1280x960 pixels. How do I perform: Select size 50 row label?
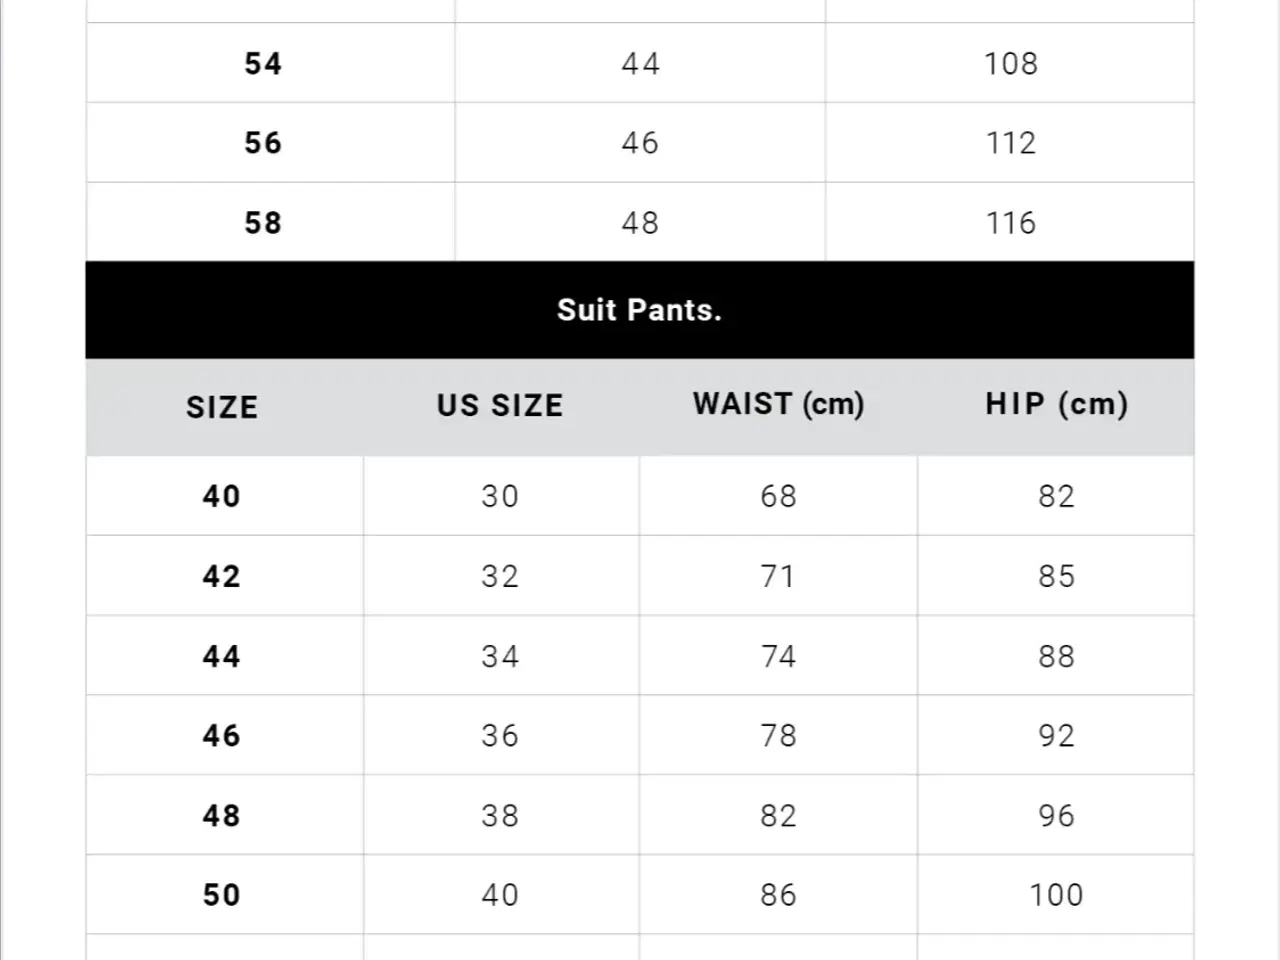point(222,895)
